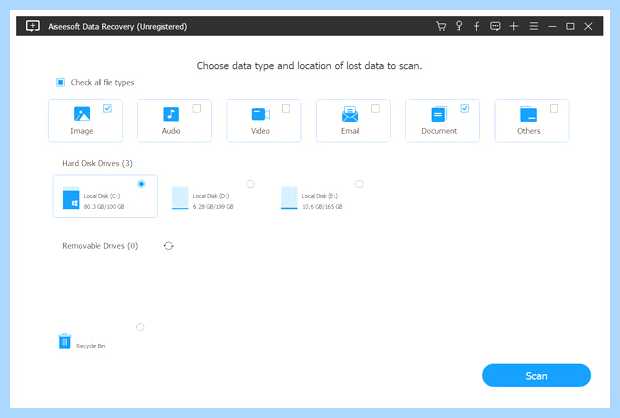620x418 pixels.
Task: Click the register key icon
Action: (x=459, y=26)
